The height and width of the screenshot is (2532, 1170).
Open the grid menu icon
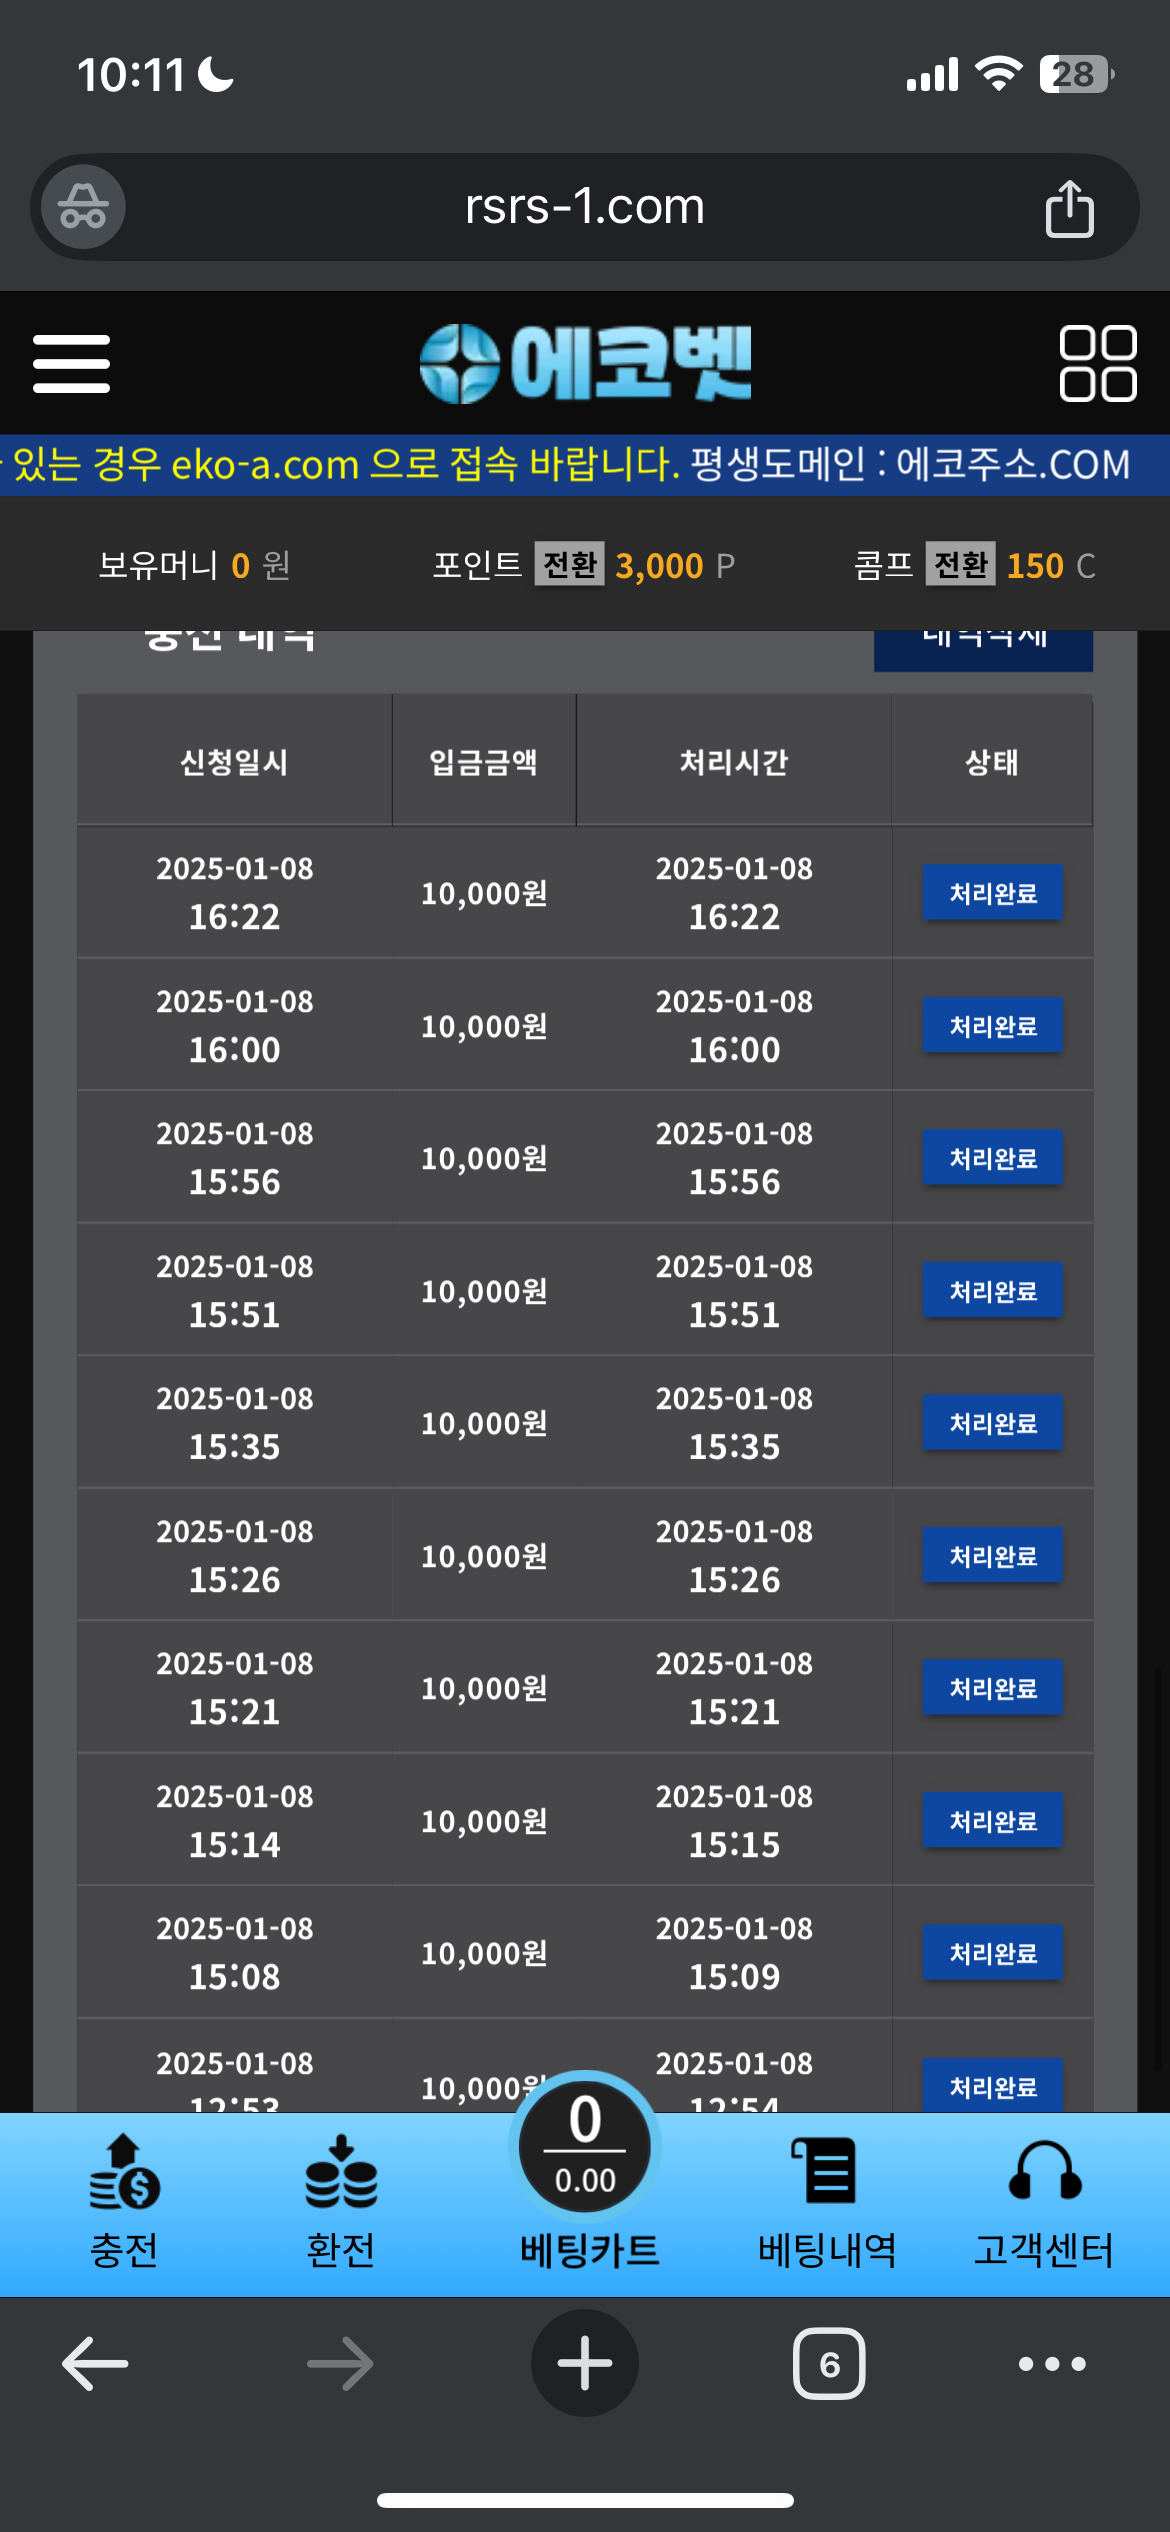[1097, 363]
